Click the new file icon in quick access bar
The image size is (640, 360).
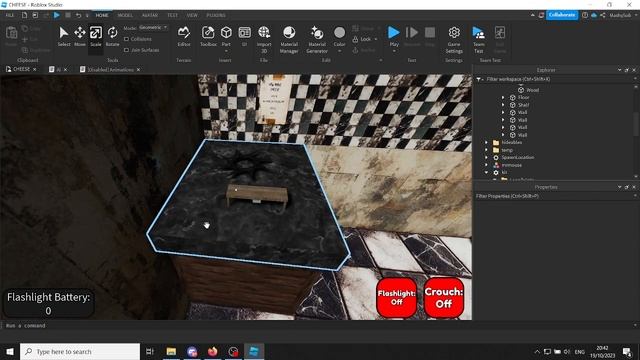24,15
